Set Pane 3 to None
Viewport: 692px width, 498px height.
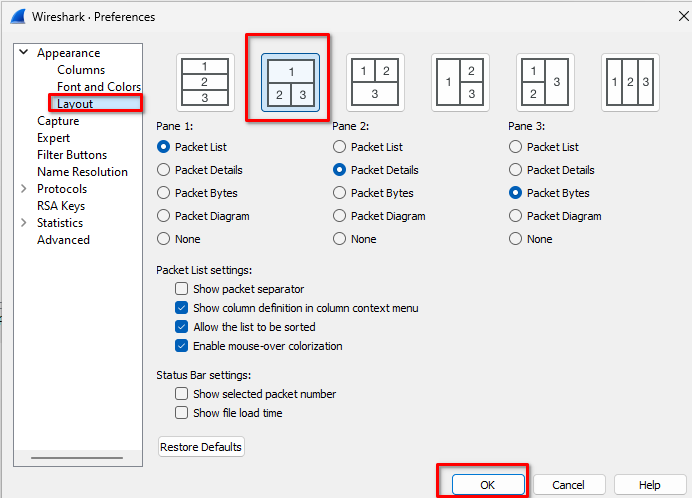point(516,239)
